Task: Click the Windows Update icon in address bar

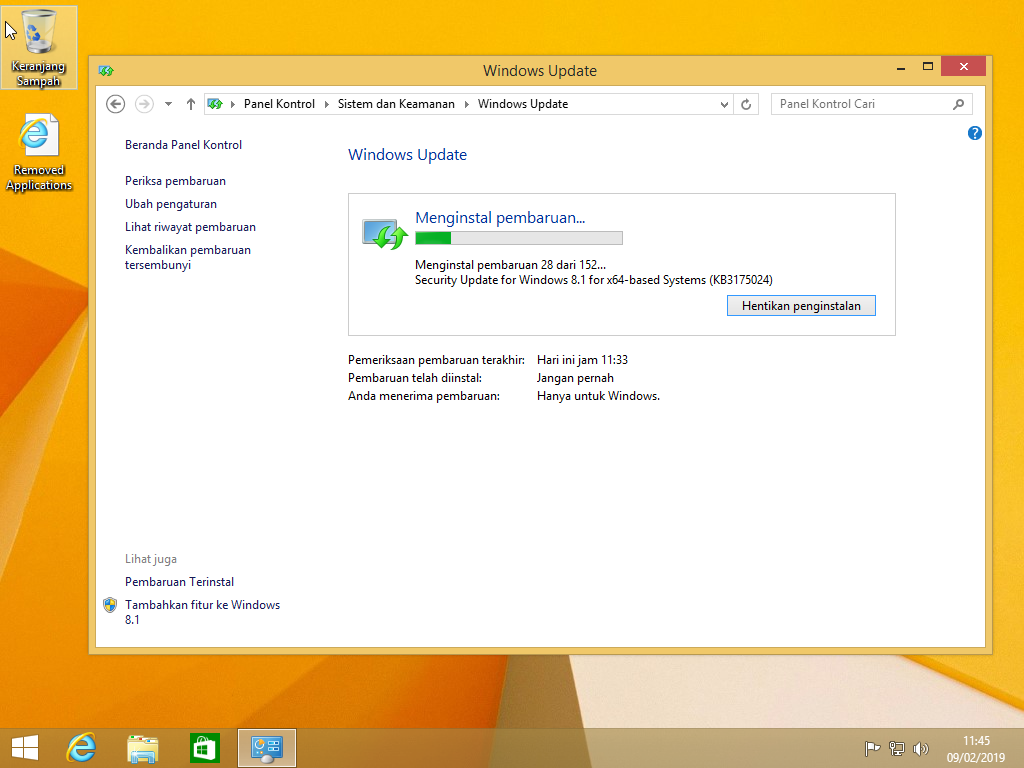Action: [x=215, y=104]
